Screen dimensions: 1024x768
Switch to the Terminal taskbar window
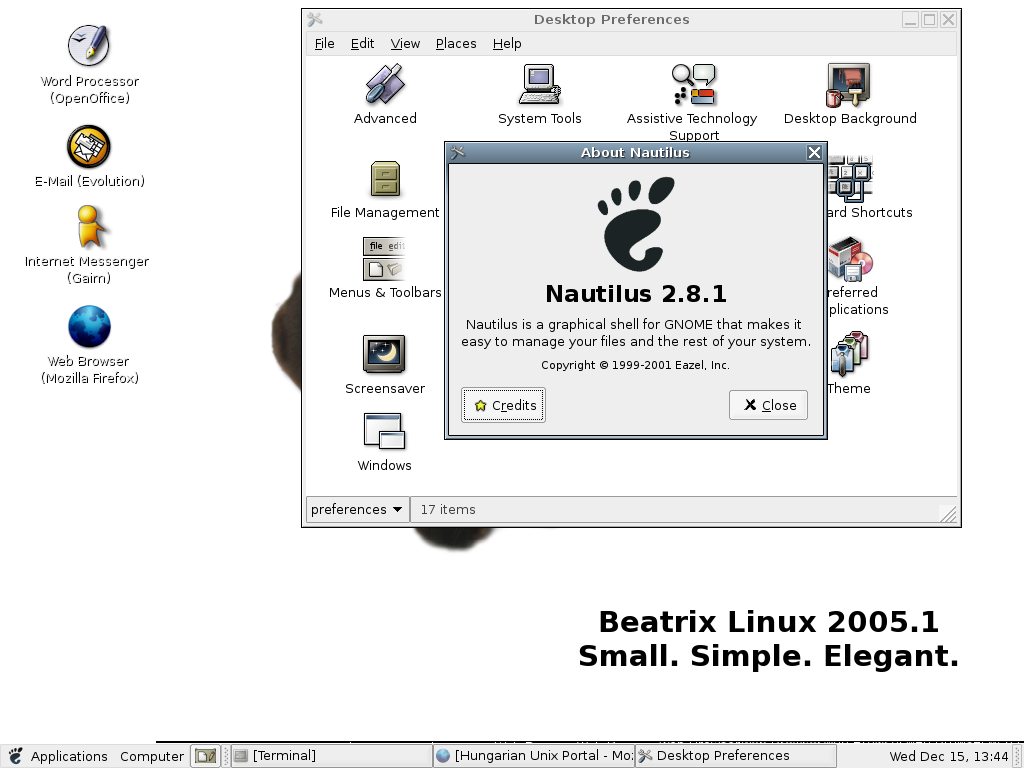pyautogui.click(x=332, y=756)
